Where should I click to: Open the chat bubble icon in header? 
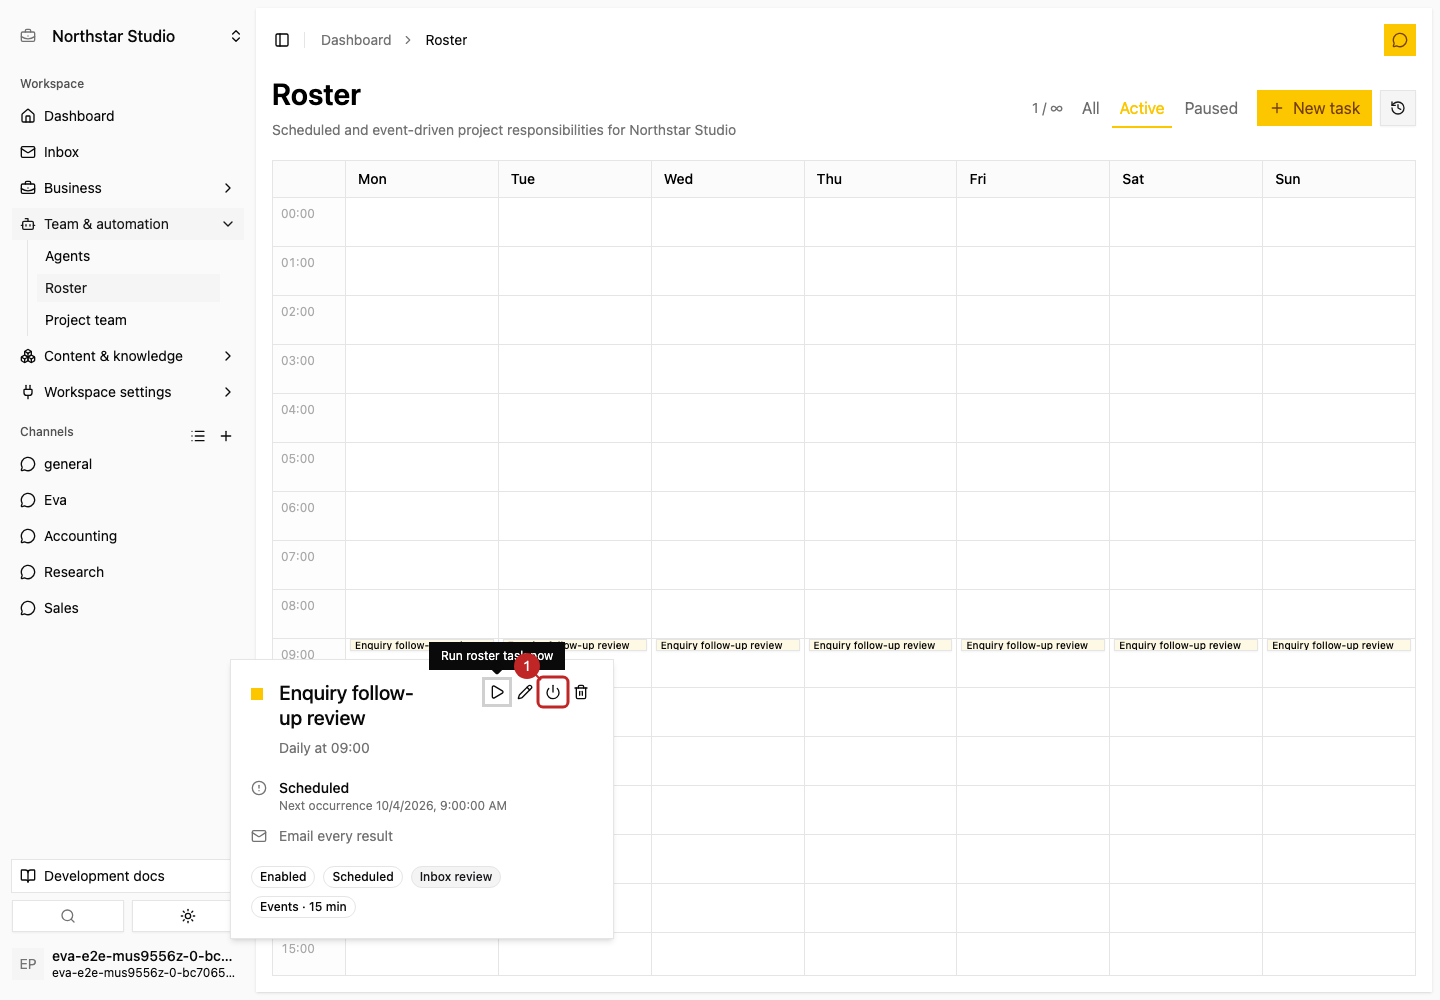(x=1400, y=40)
